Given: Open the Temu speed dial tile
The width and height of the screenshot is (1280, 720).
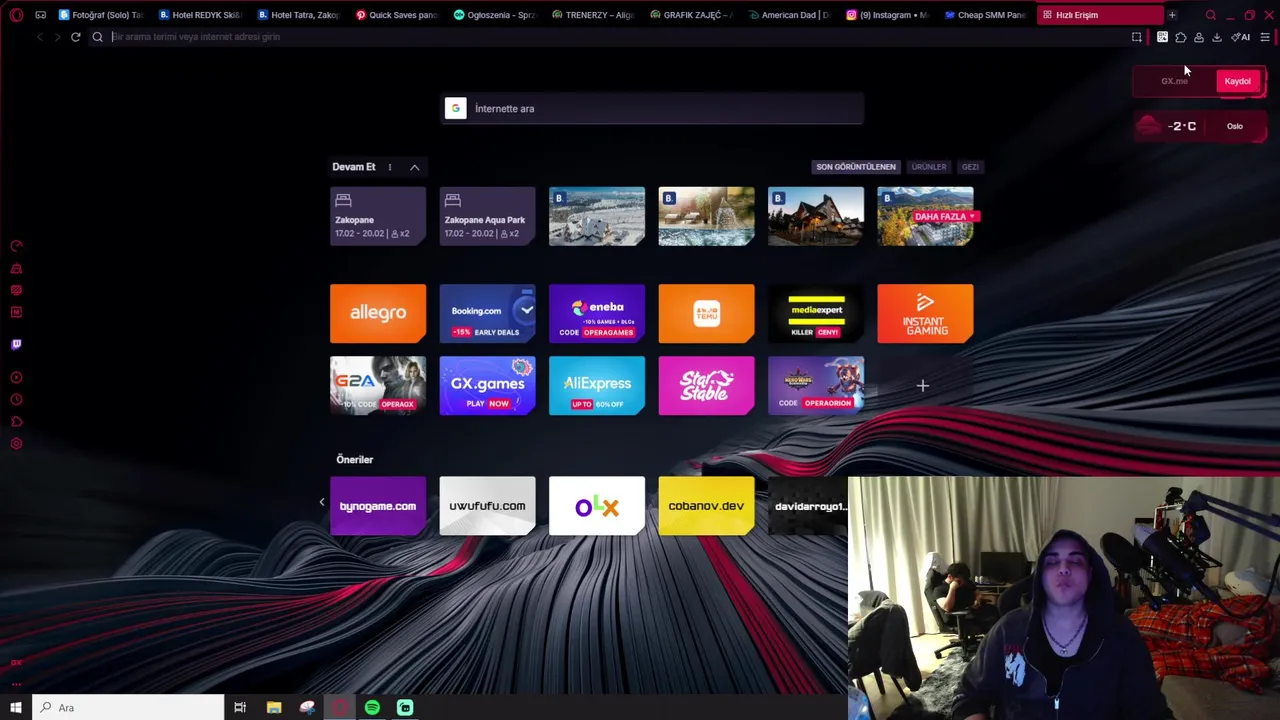Looking at the screenshot, I should coord(706,313).
